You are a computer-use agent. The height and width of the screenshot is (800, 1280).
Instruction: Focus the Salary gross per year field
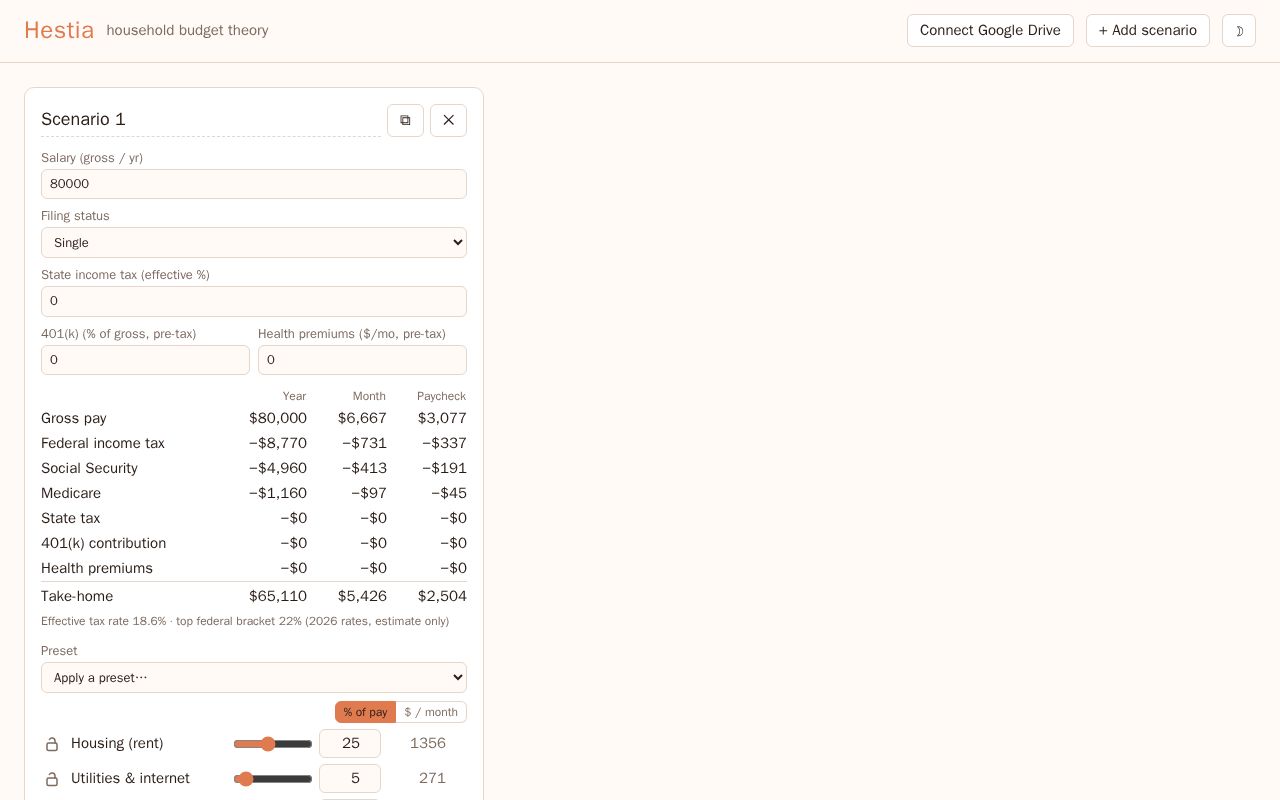254,184
